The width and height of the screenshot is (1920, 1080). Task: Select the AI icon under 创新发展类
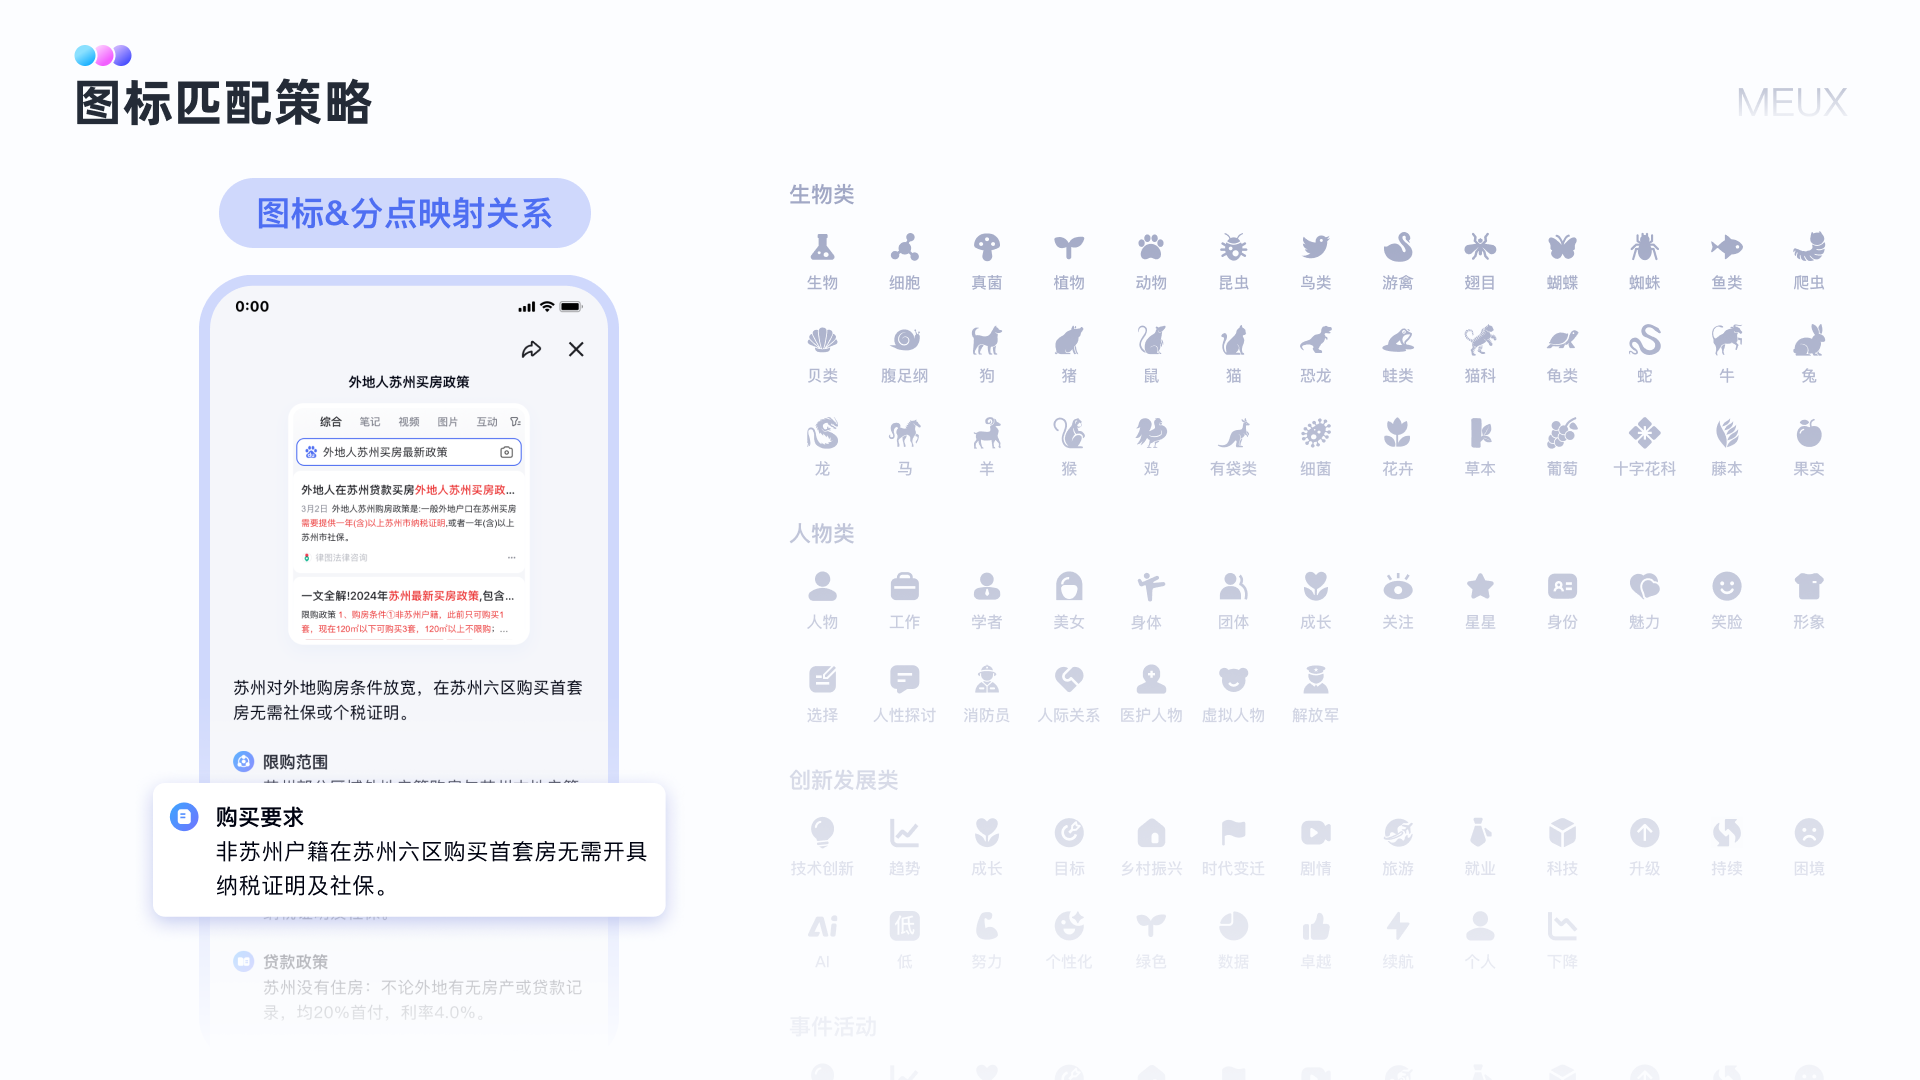(x=822, y=926)
